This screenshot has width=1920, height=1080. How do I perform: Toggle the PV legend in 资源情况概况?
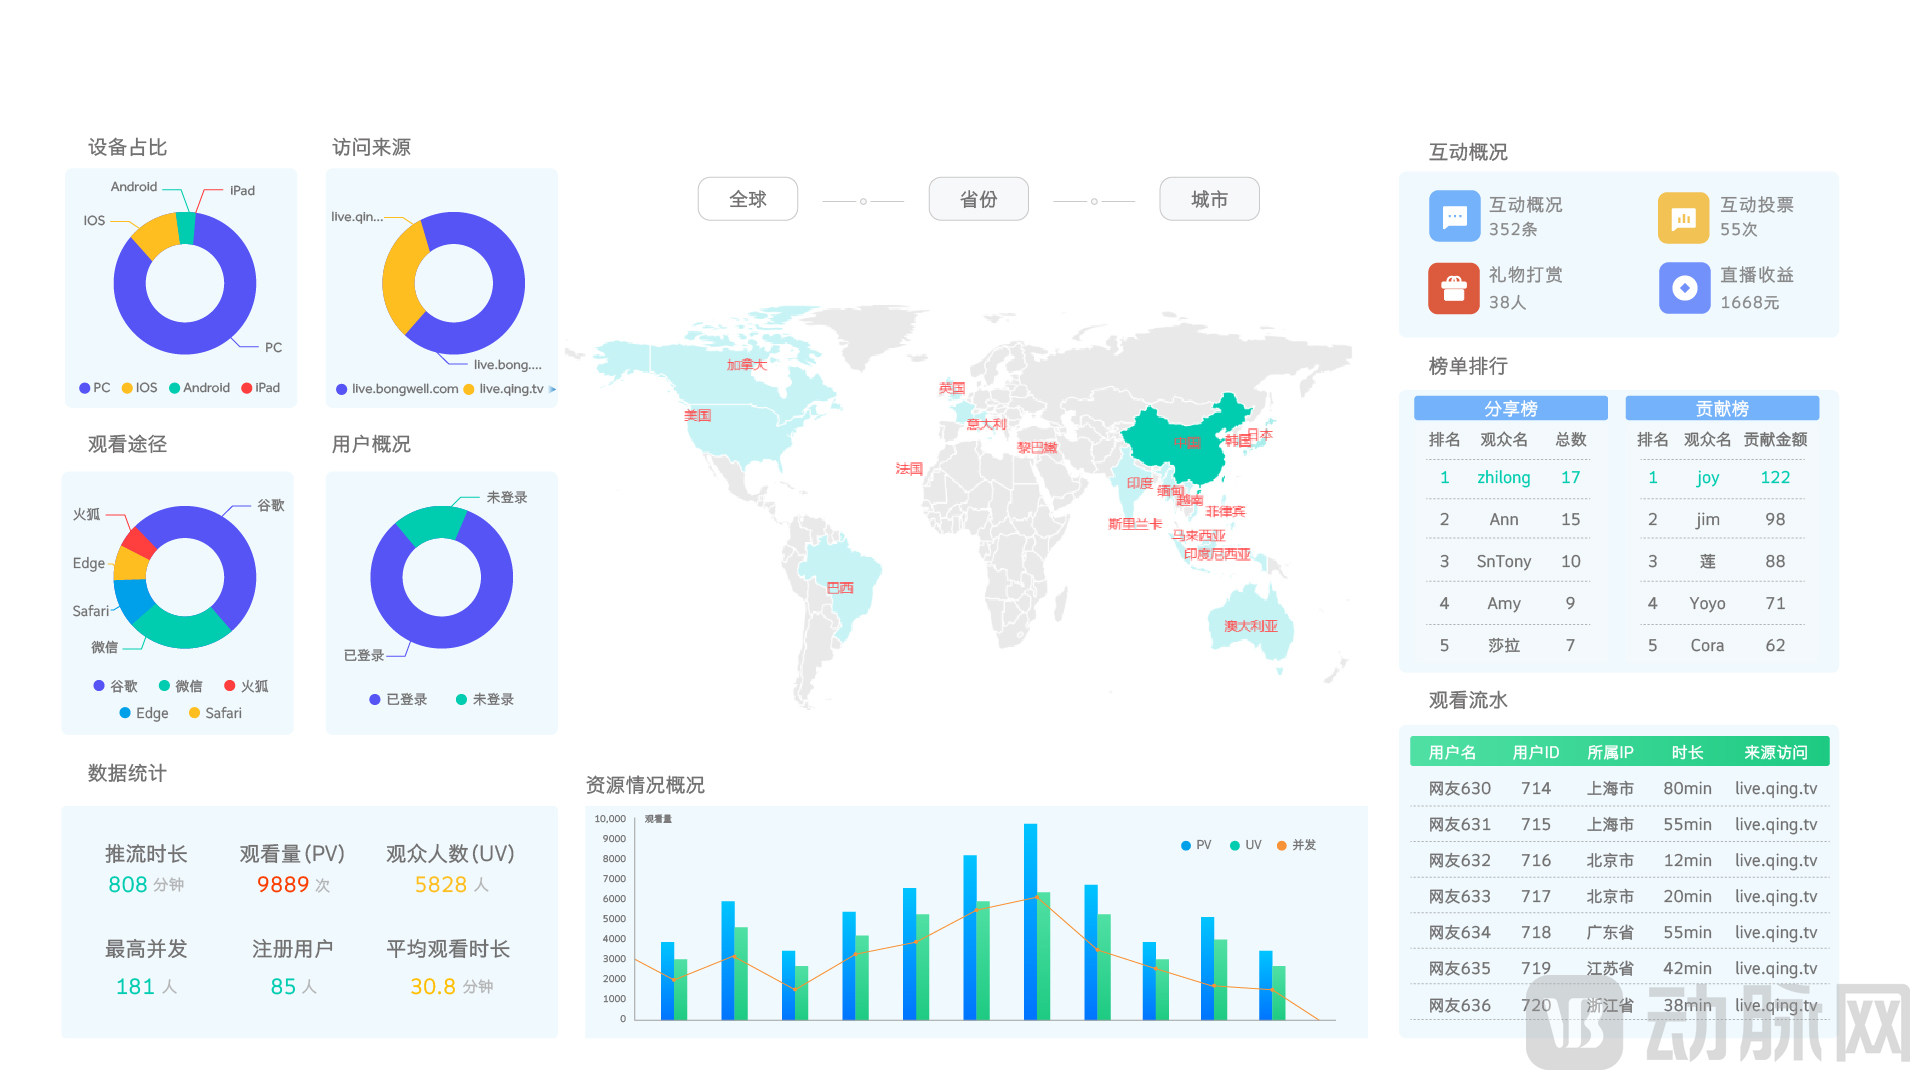point(1196,845)
